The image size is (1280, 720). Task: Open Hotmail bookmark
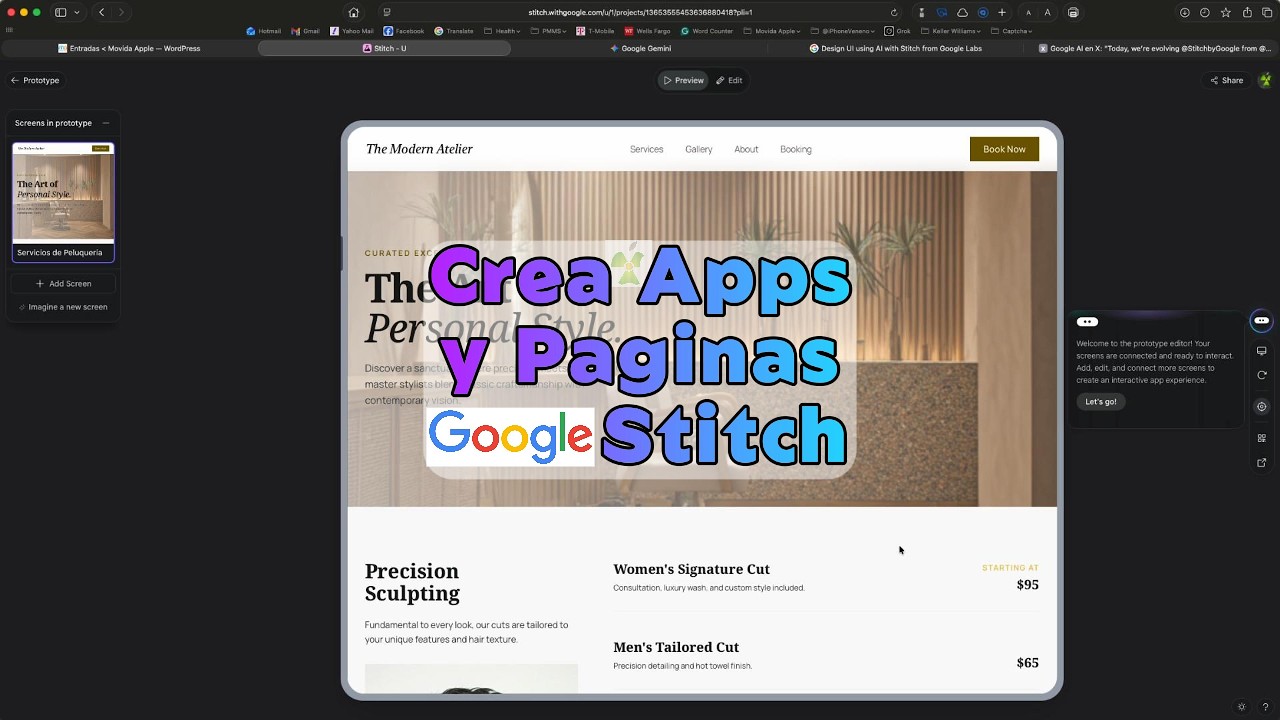pyautogui.click(x=264, y=31)
